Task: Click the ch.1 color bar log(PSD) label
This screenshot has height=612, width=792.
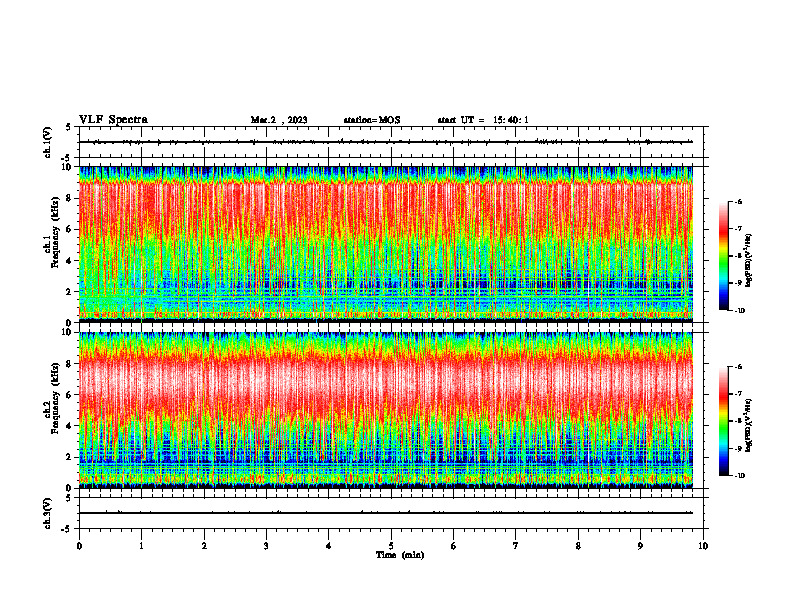Action: 749,261
